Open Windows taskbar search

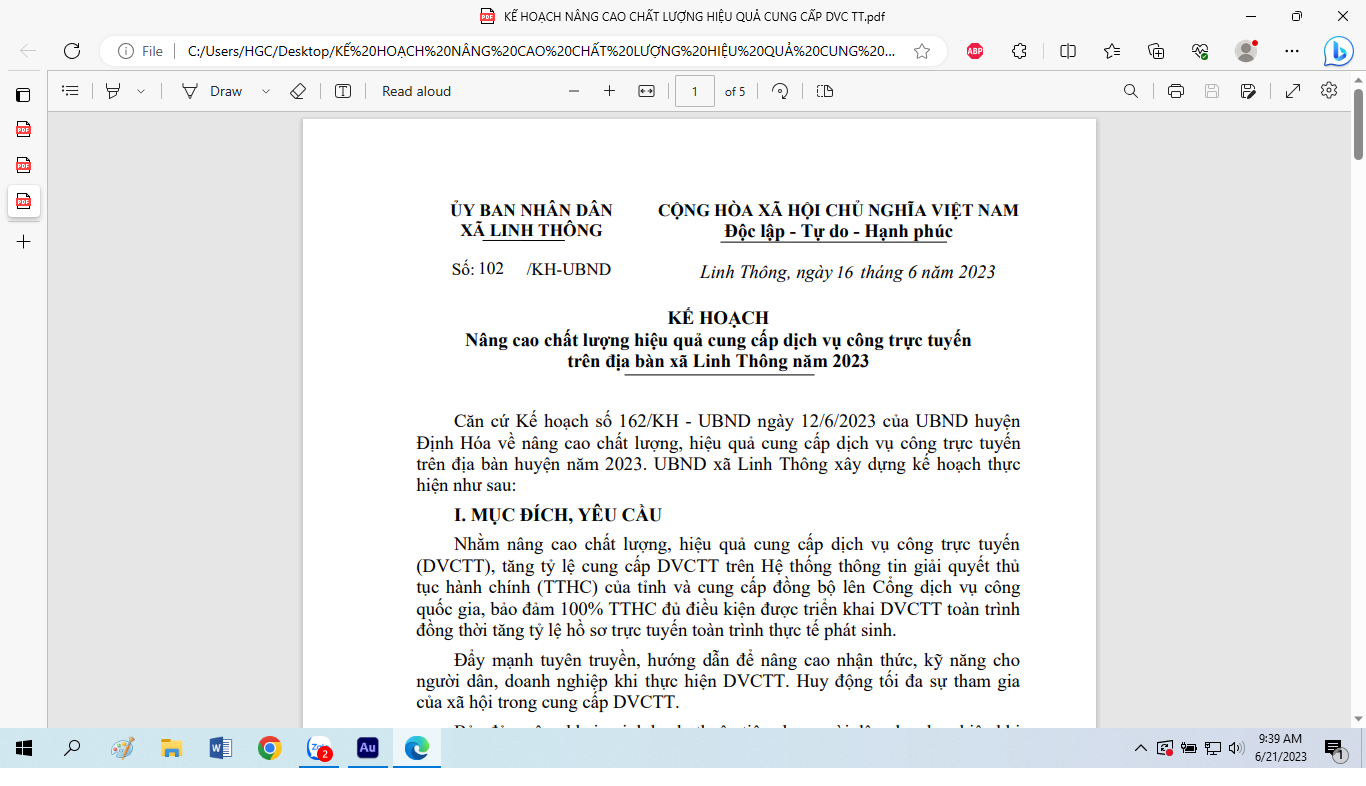point(72,748)
